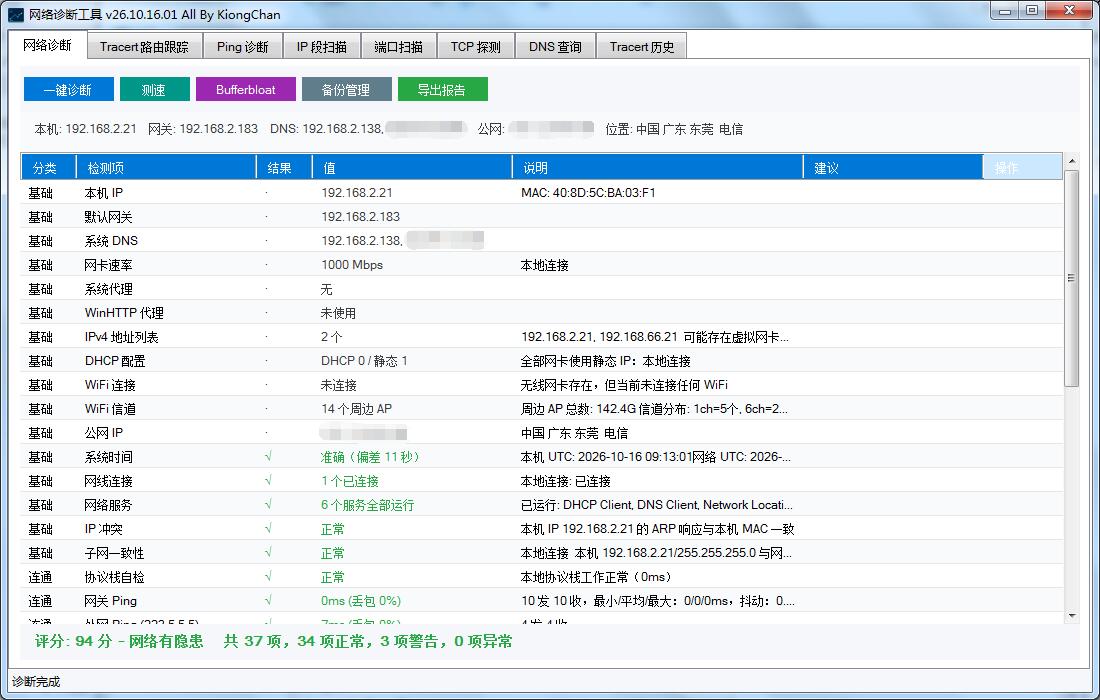Click the 评分: 94 分 score summary
Viewport: 1100px width, 700px height.
point(119,641)
